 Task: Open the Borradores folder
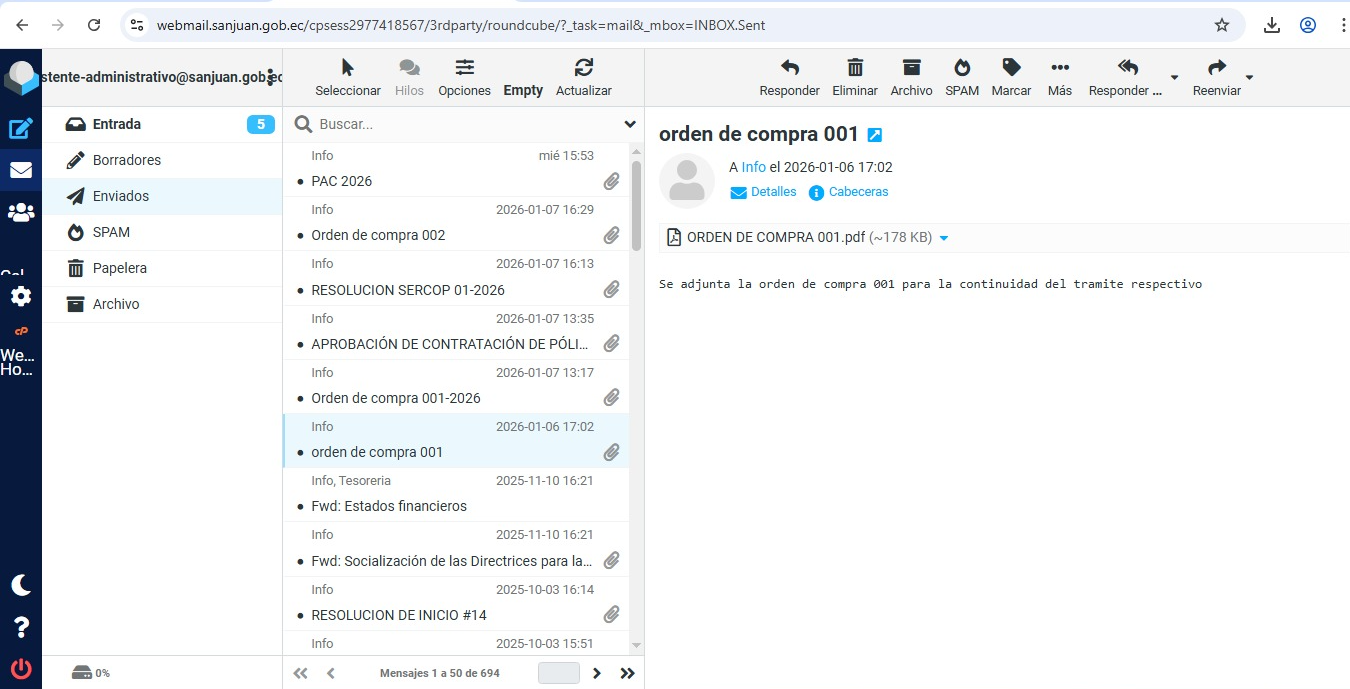pyautogui.click(x=127, y=160)
